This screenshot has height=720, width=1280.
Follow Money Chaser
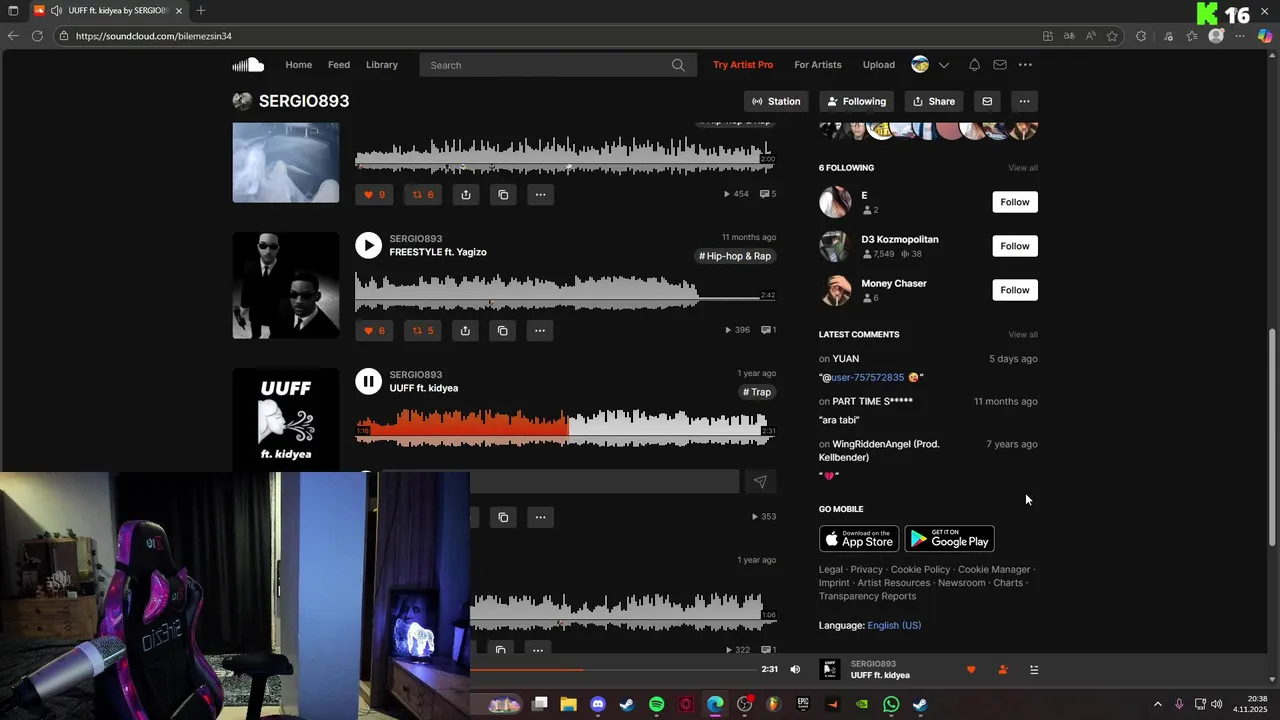tap(1015, 290)
